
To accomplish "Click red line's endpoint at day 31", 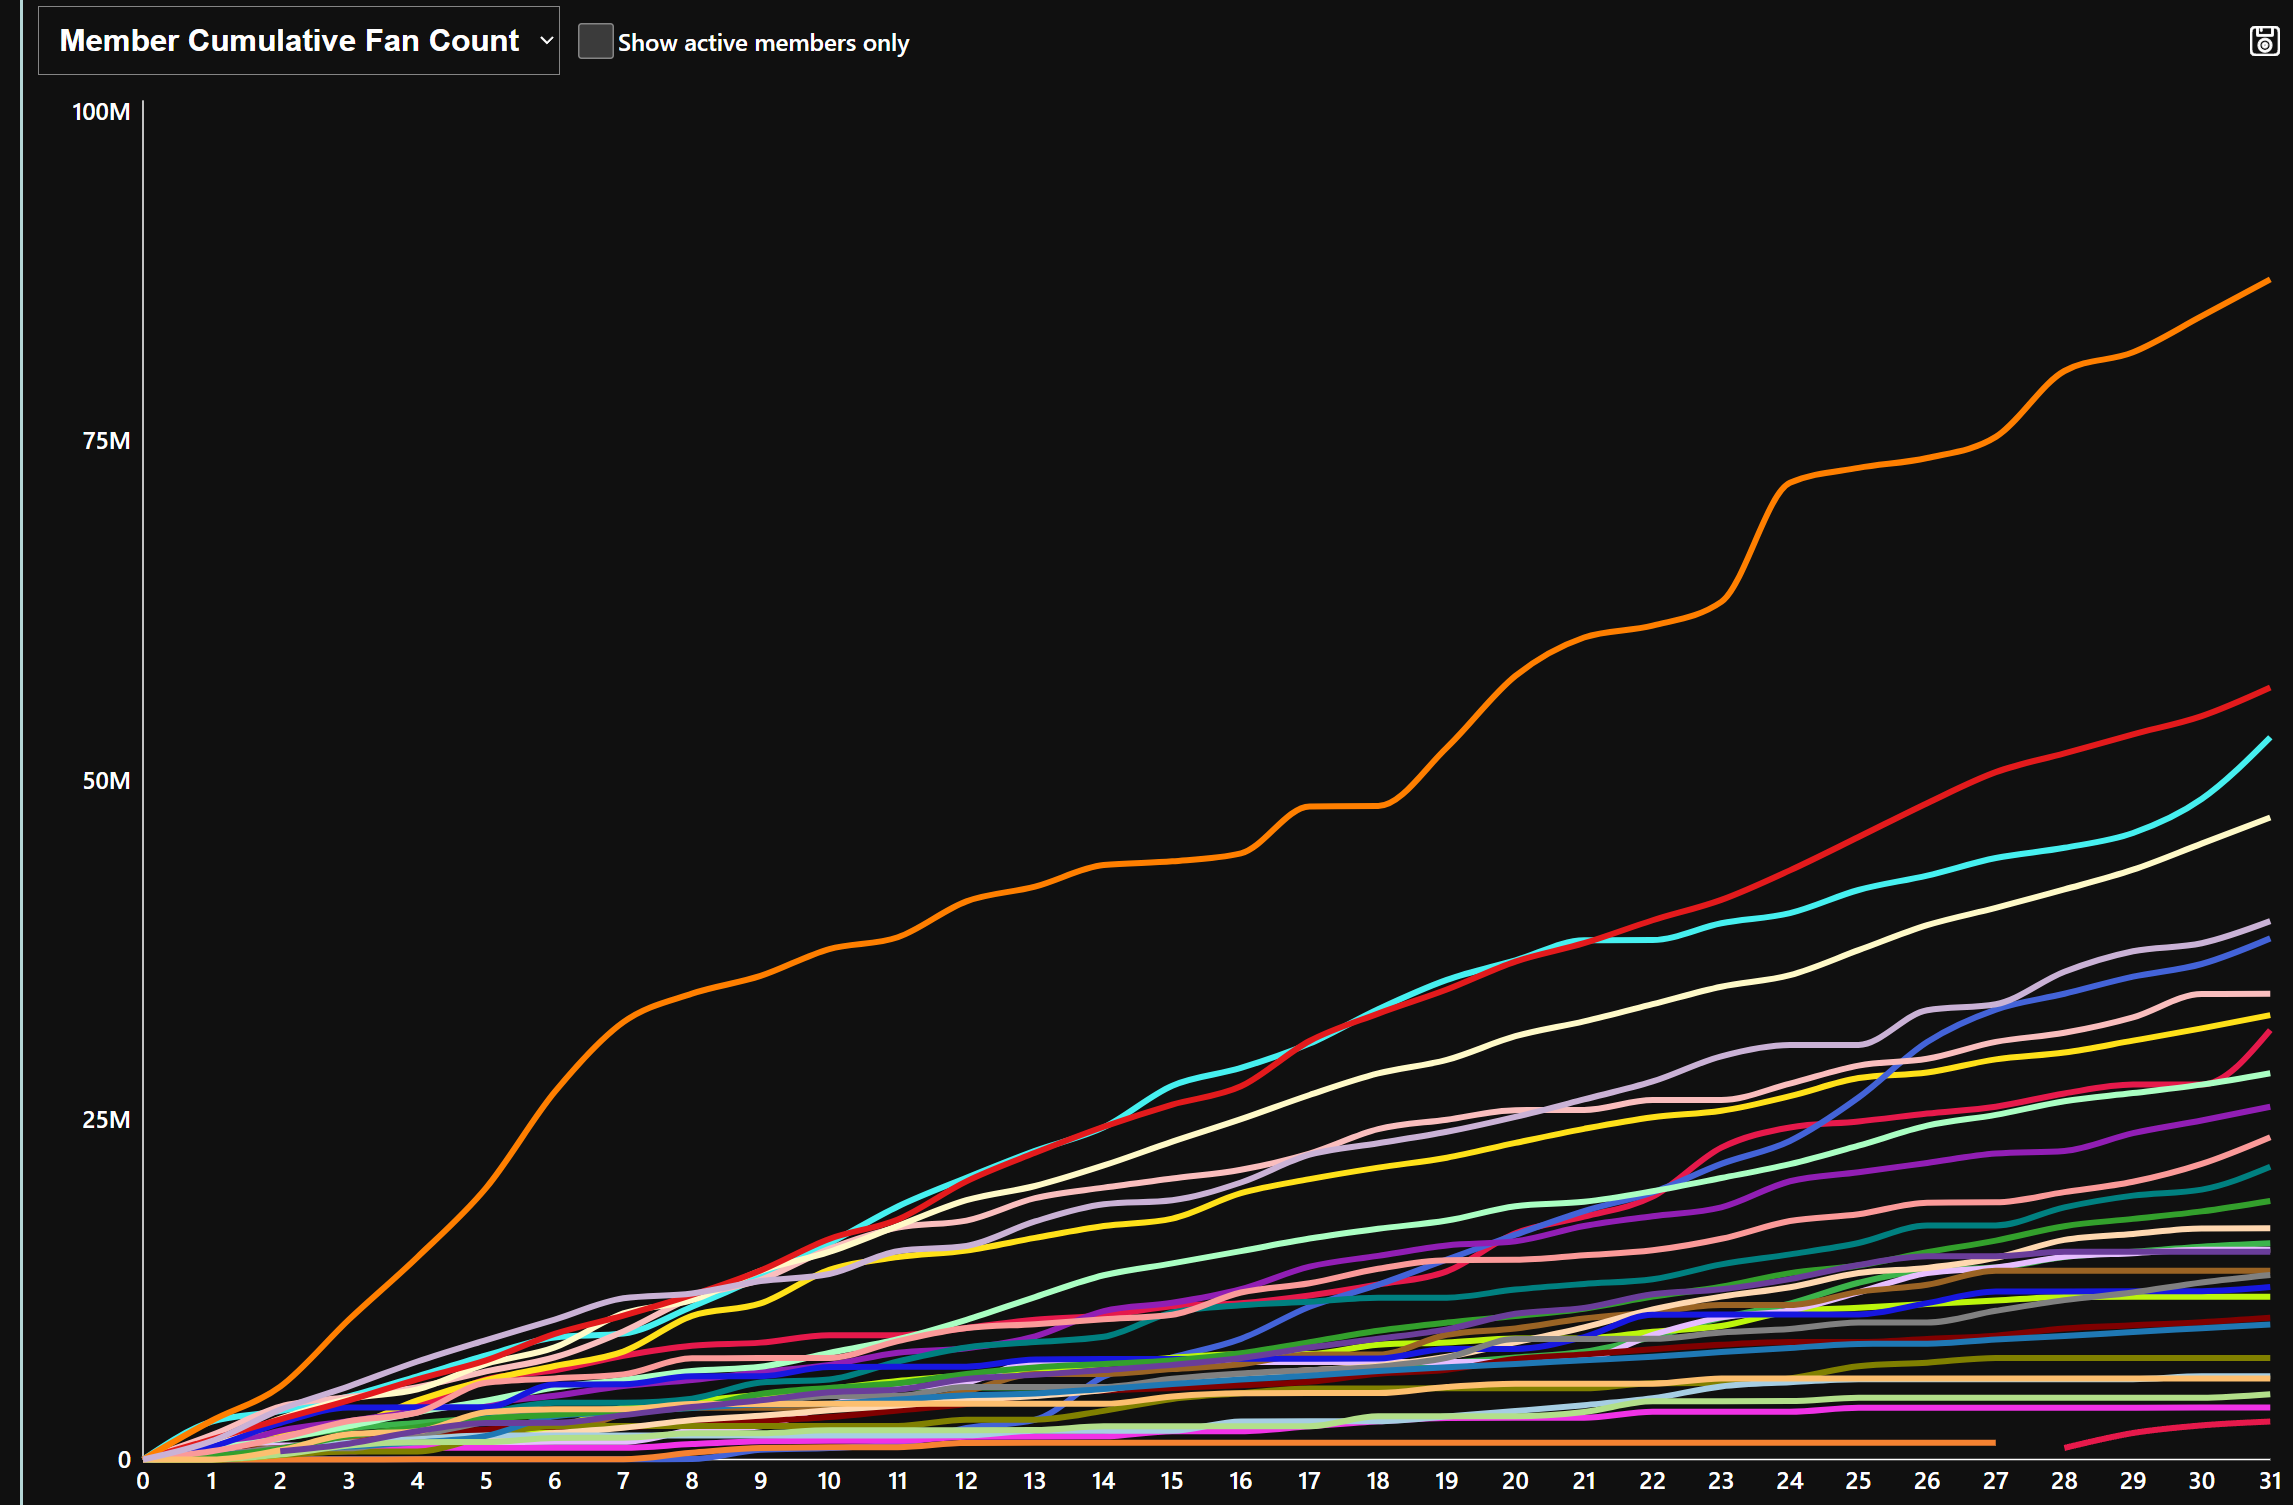I will [2267, 689].
